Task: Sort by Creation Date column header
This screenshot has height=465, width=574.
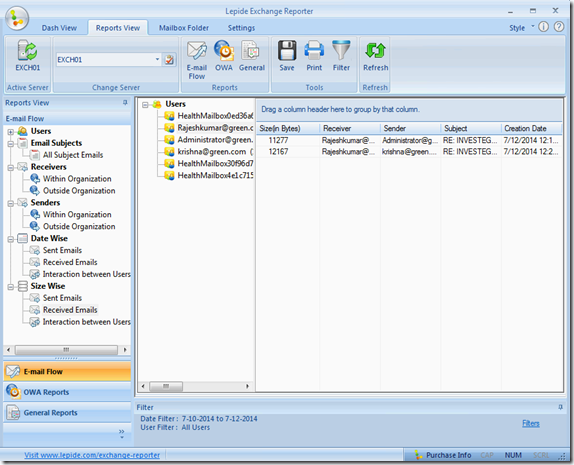Action: click(531, 129)
